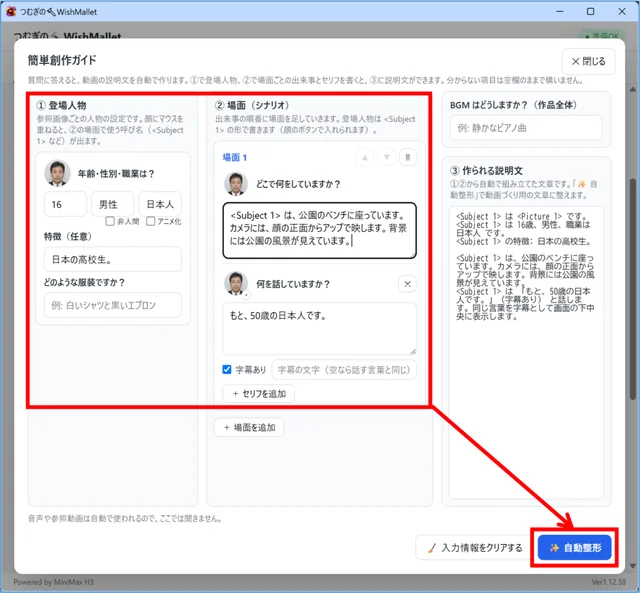Enable the 非人間 checkbox
Viewport: 640px width, 593px height.
click(x=110, y=221)
